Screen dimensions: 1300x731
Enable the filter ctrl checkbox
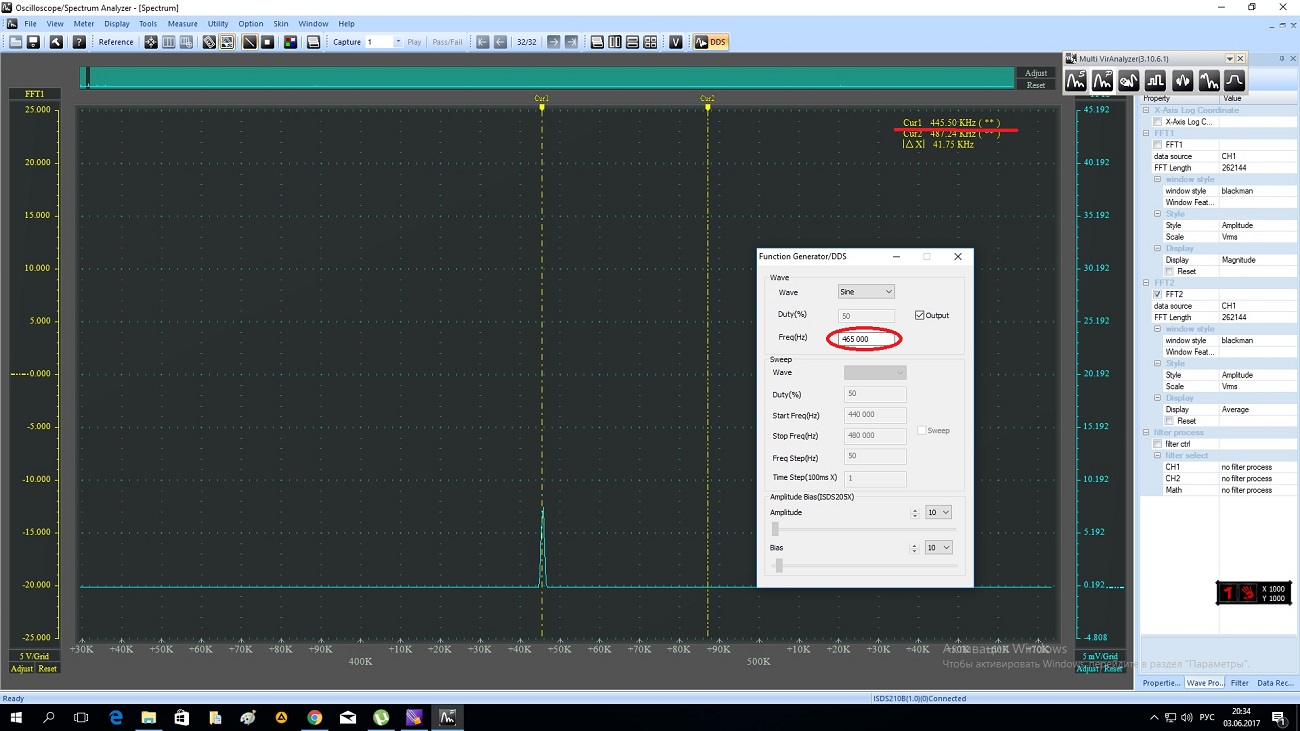1158,444
